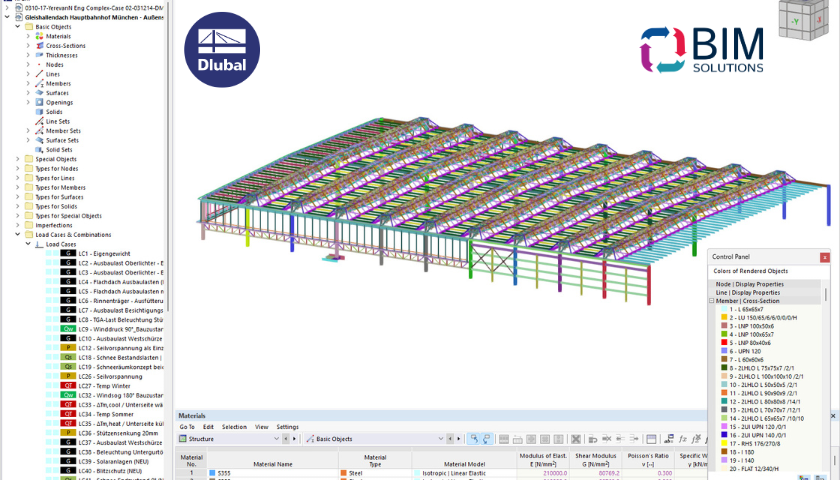Close the Control Panel
Viewport: 840px width, 480px height.
[x=824, y=257]
